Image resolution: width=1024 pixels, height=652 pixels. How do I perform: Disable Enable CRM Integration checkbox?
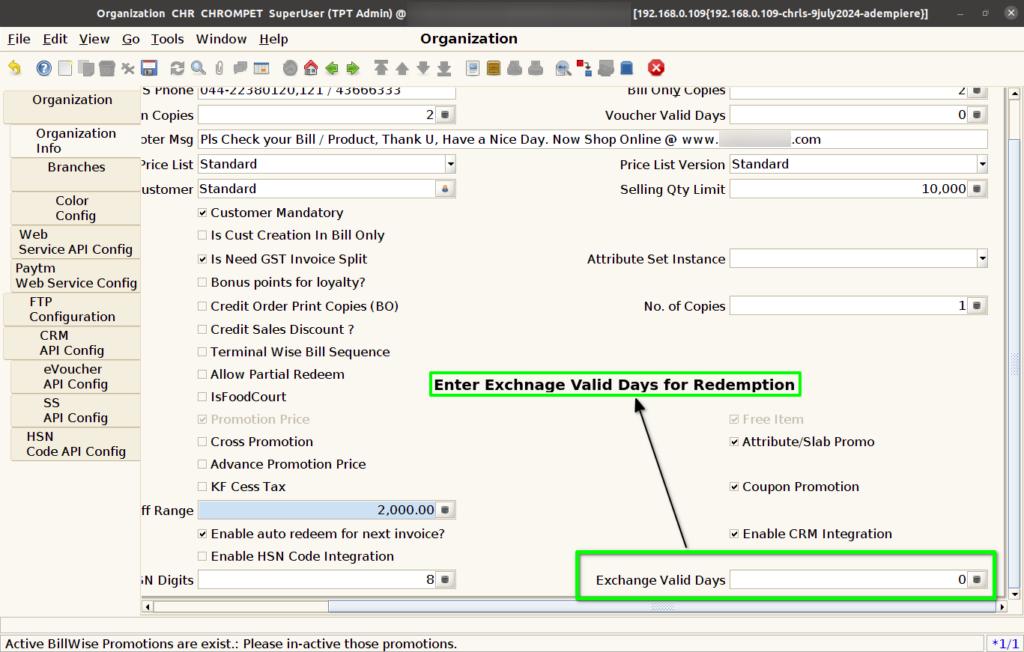click(x=734, y=534)
